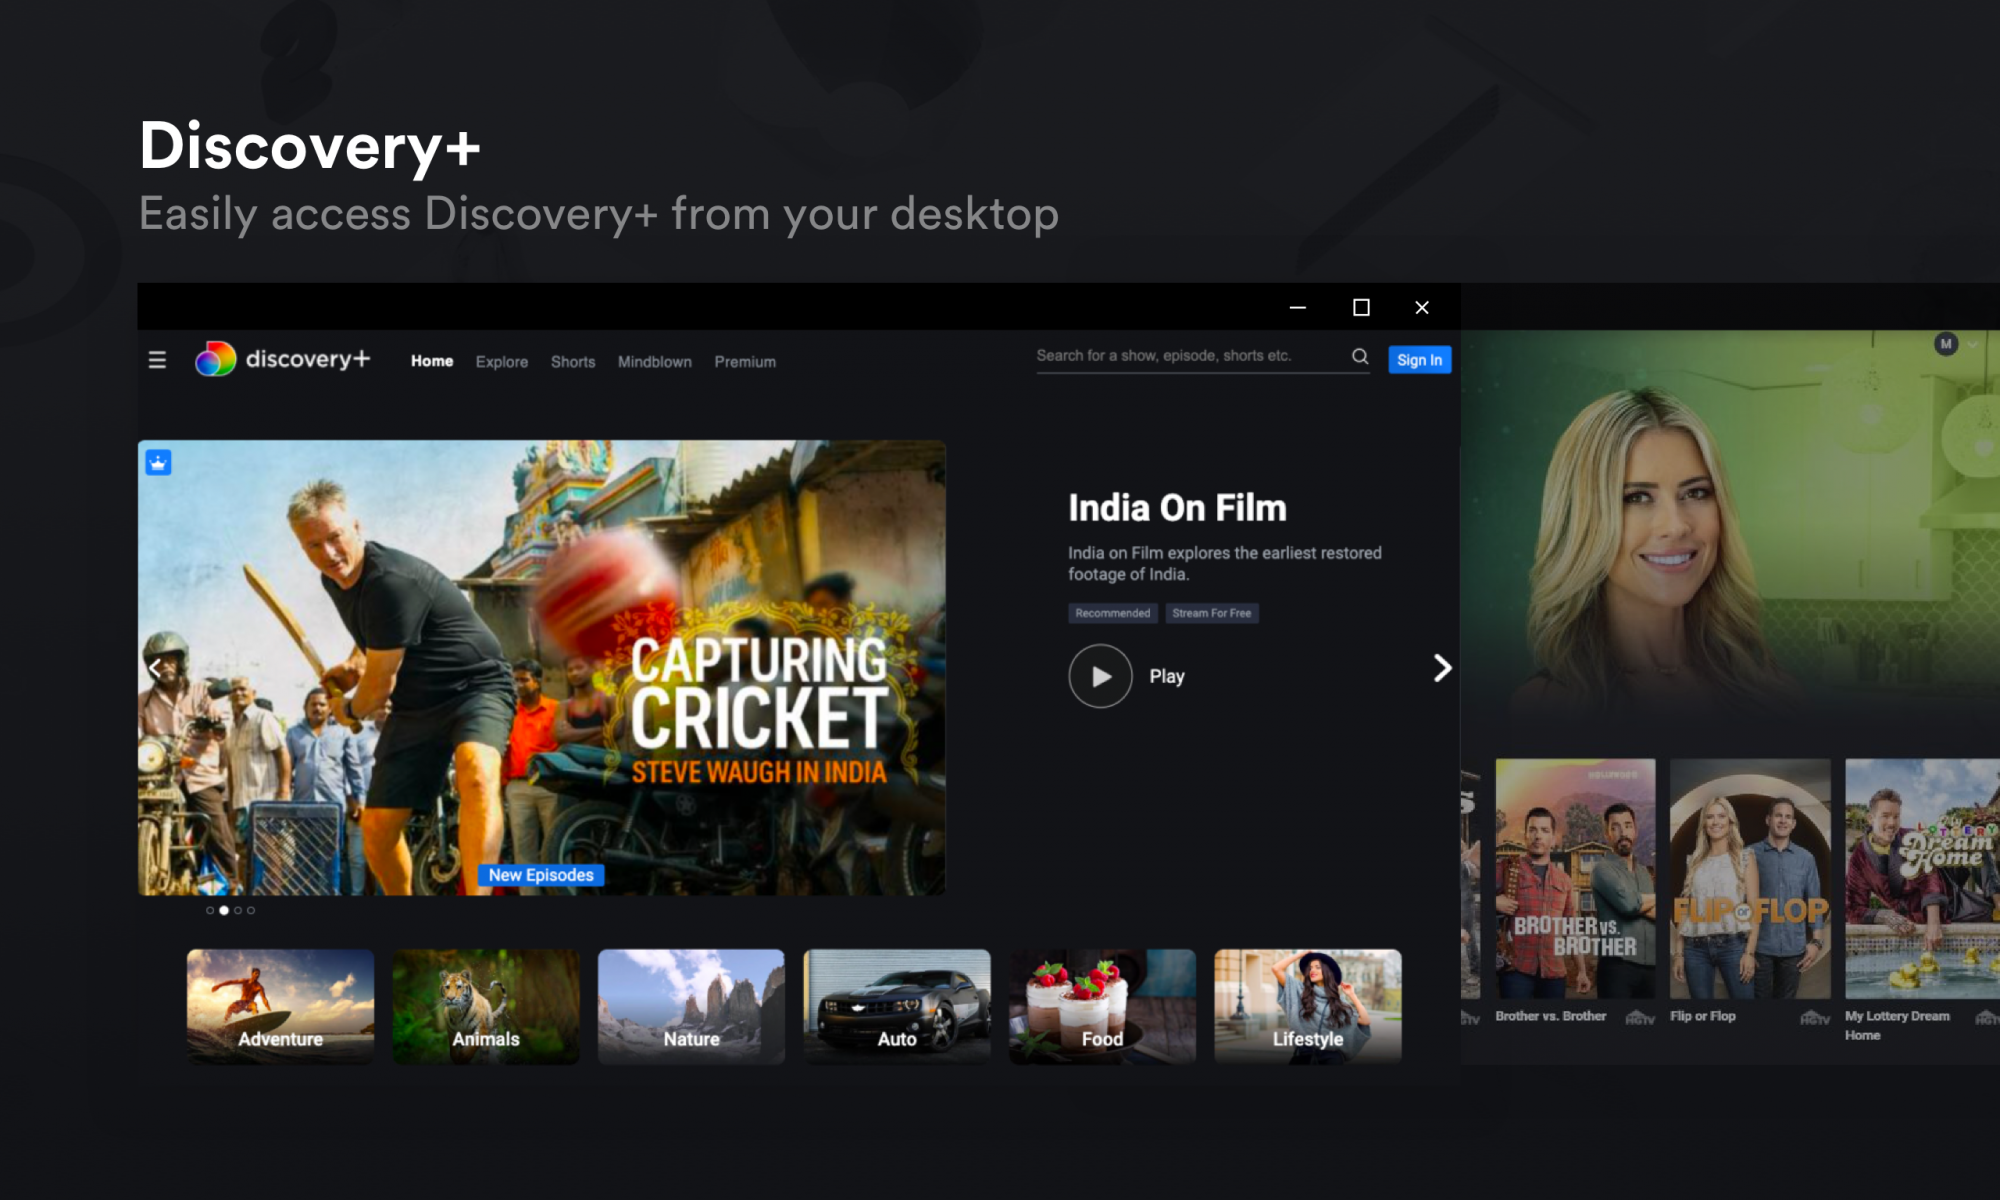This screenshot has width=2000, height=1200.
Task: Open the Shorts tab
Action: (573, 362)
